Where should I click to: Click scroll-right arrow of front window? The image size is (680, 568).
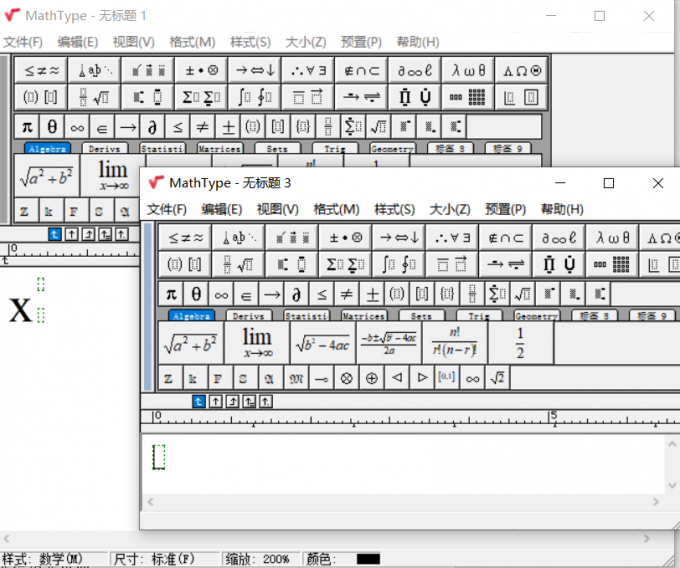point(655,502)
